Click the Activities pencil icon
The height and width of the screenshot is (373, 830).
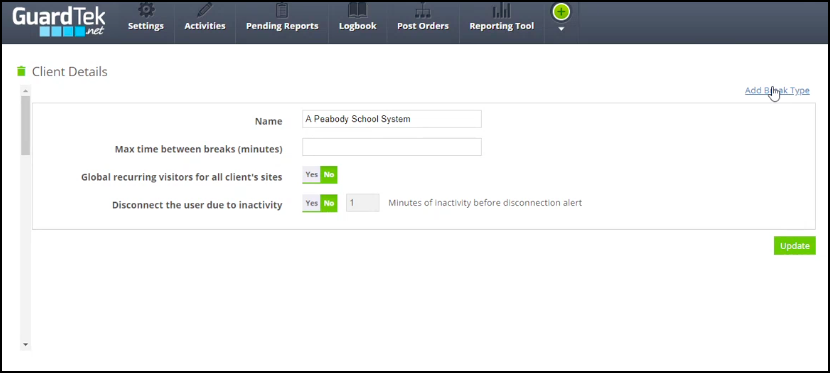tap(205, 10)
